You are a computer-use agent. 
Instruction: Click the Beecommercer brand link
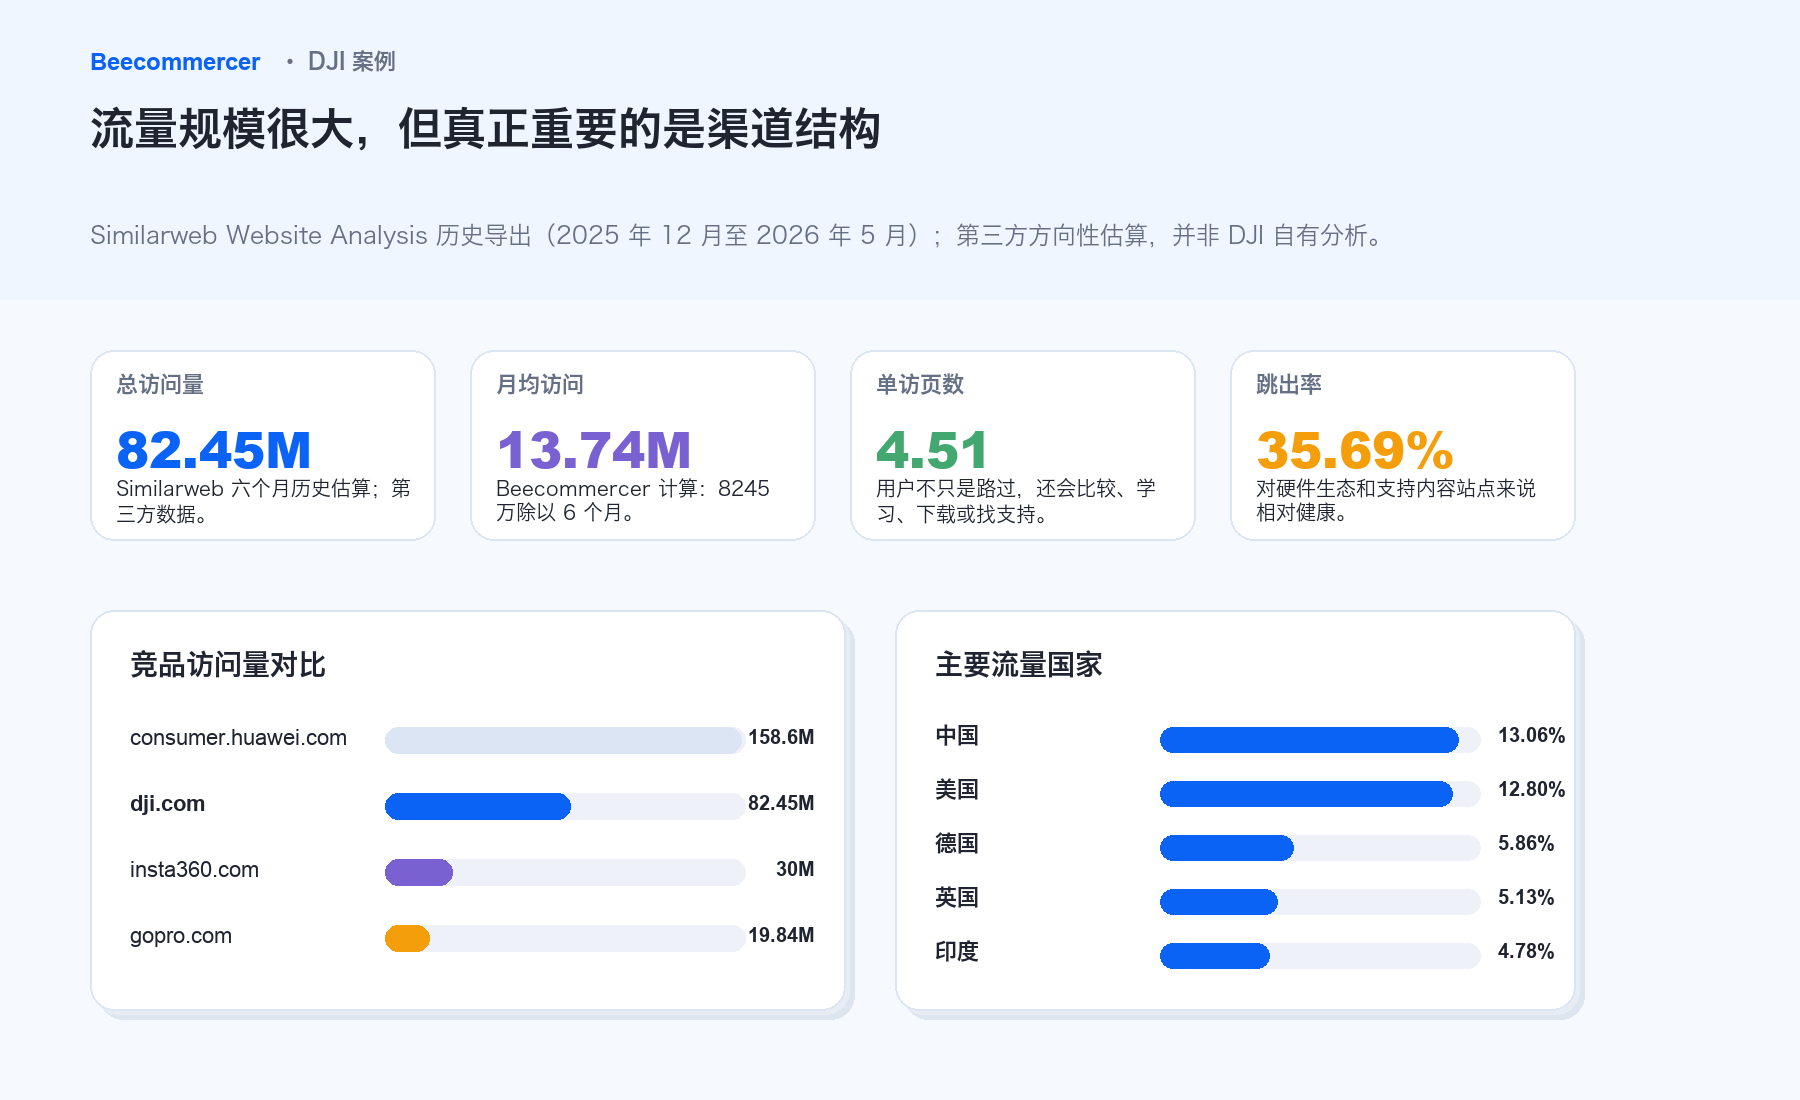point(175,62)
